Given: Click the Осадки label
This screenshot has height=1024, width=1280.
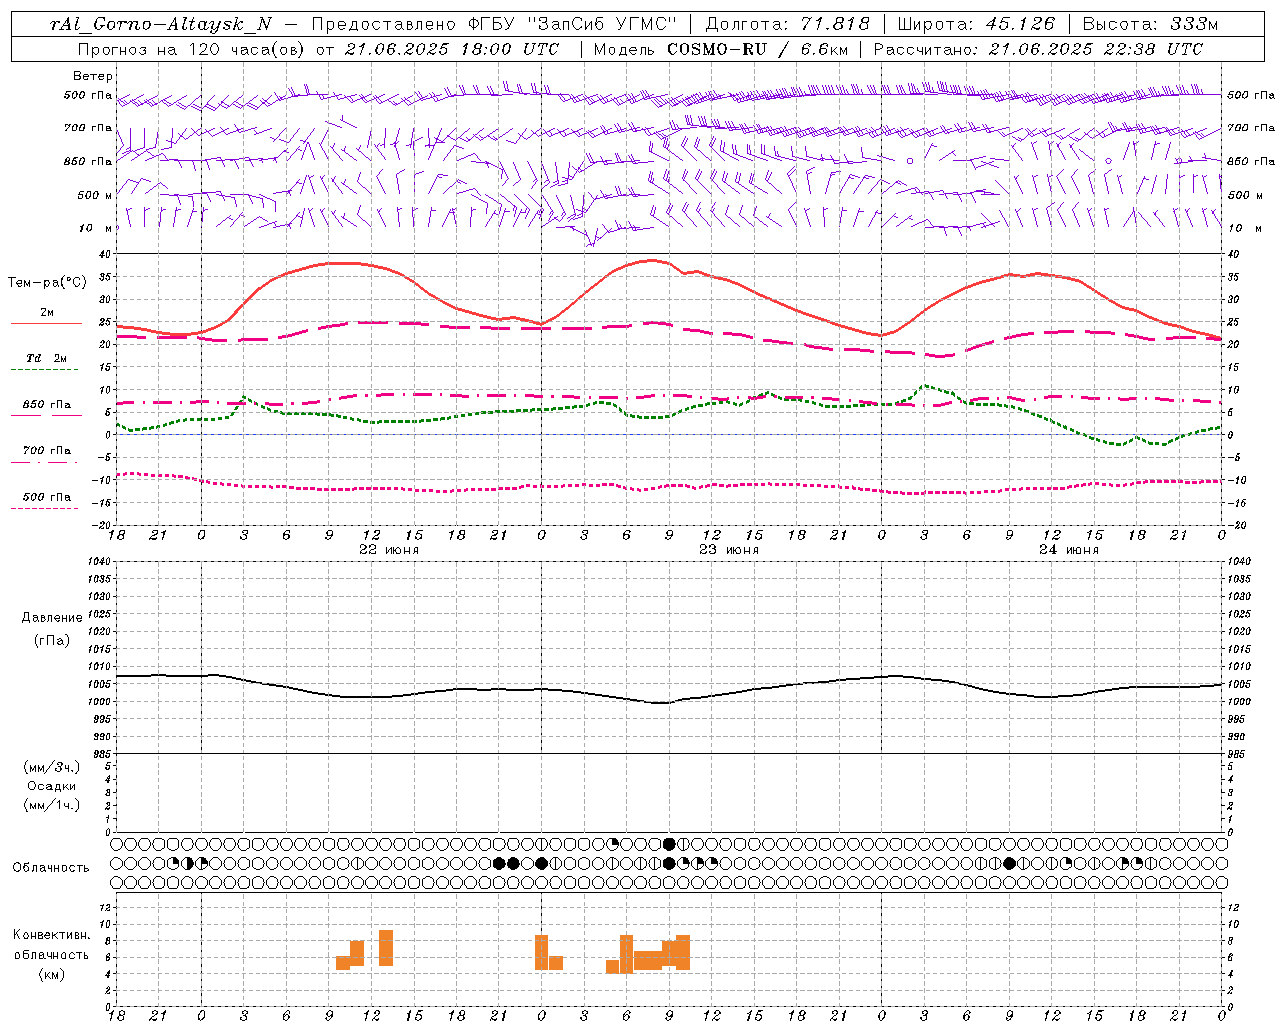Looking at the screenshot, I should point(52,786).
